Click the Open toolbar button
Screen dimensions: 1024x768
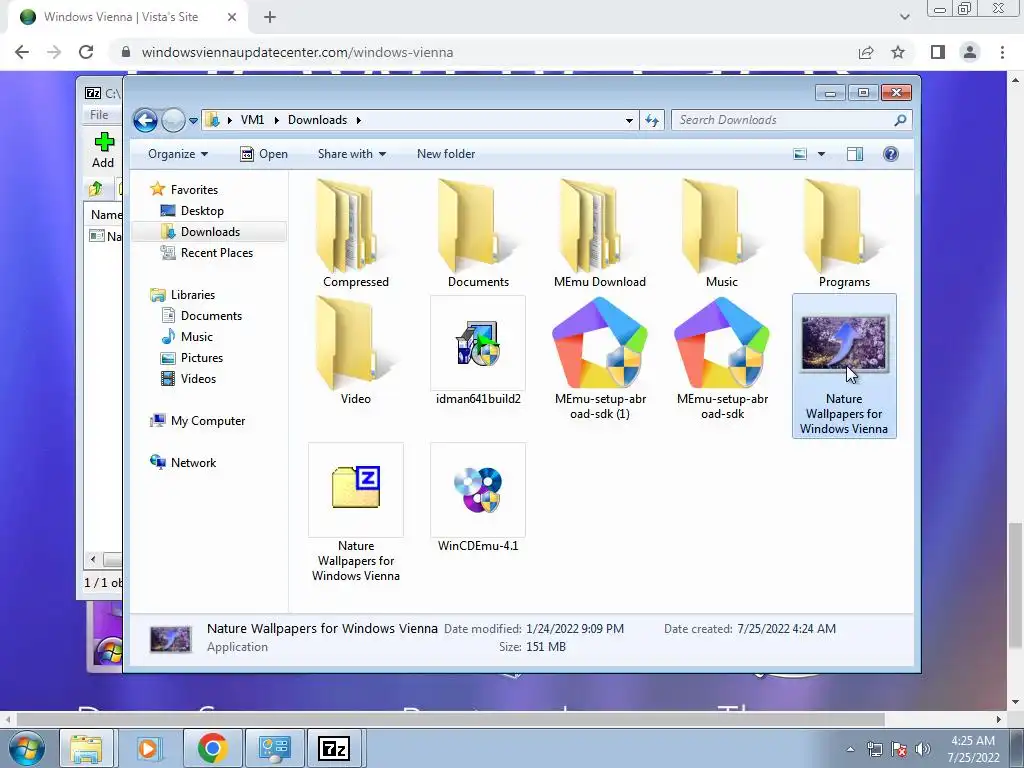[x=264, y=154]
